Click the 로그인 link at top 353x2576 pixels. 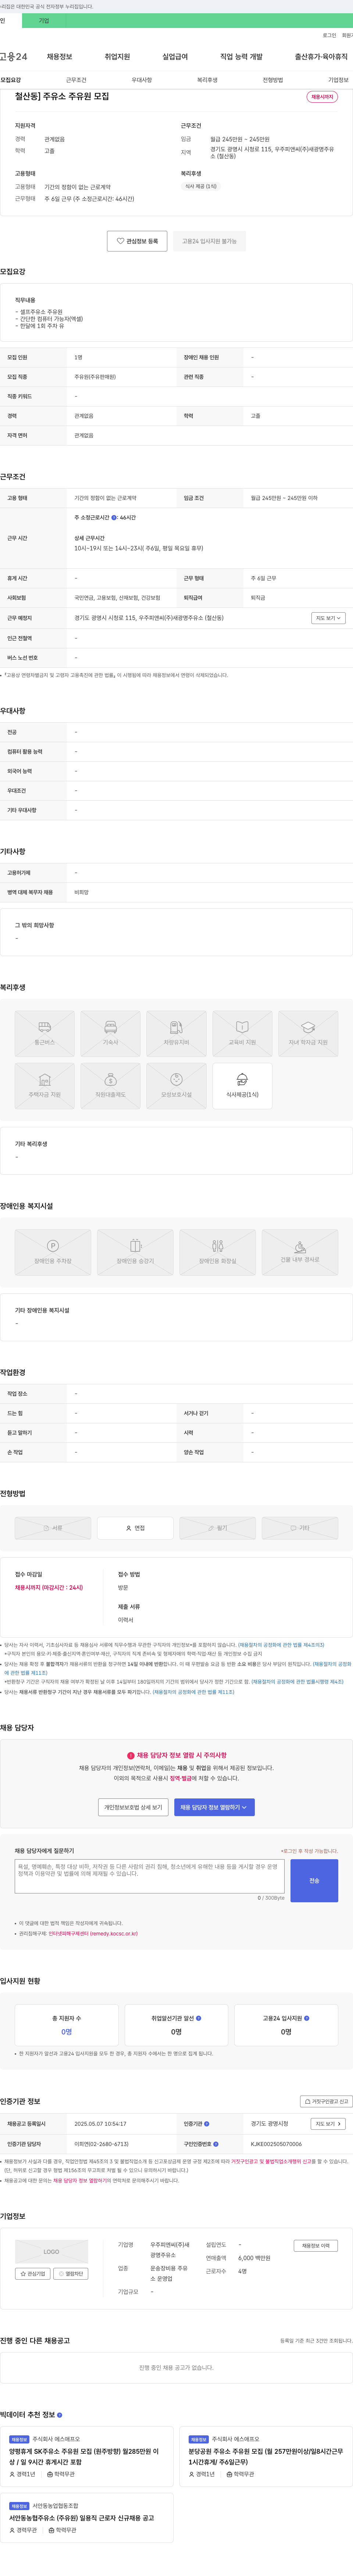[x=329, y=35]
